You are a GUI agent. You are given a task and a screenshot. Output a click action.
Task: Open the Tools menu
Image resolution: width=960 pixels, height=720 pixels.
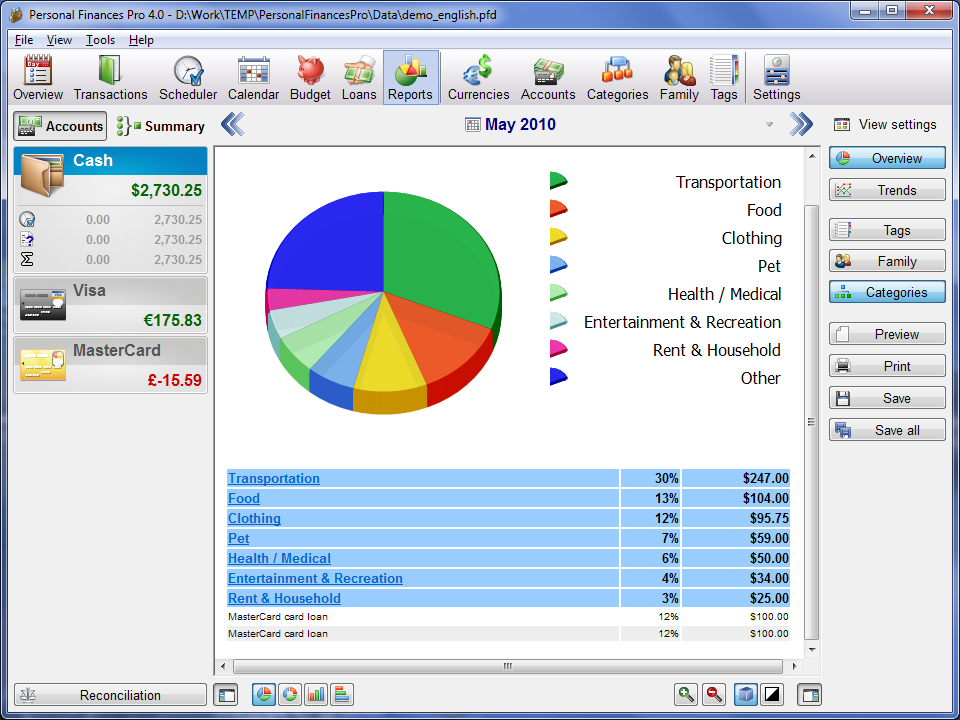[x=100, y=40]
